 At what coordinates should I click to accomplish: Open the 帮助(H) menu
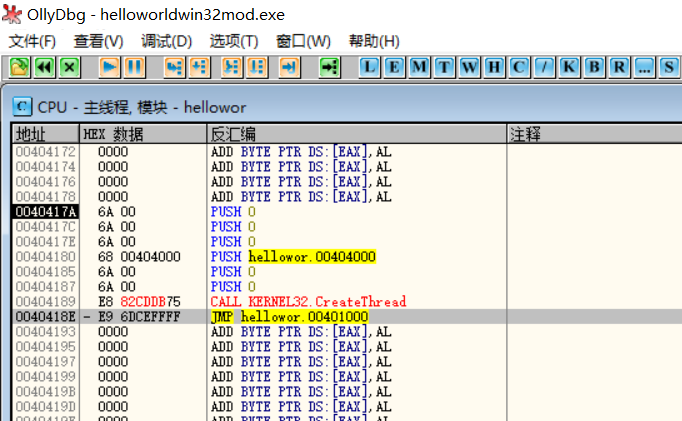[374, 41]
